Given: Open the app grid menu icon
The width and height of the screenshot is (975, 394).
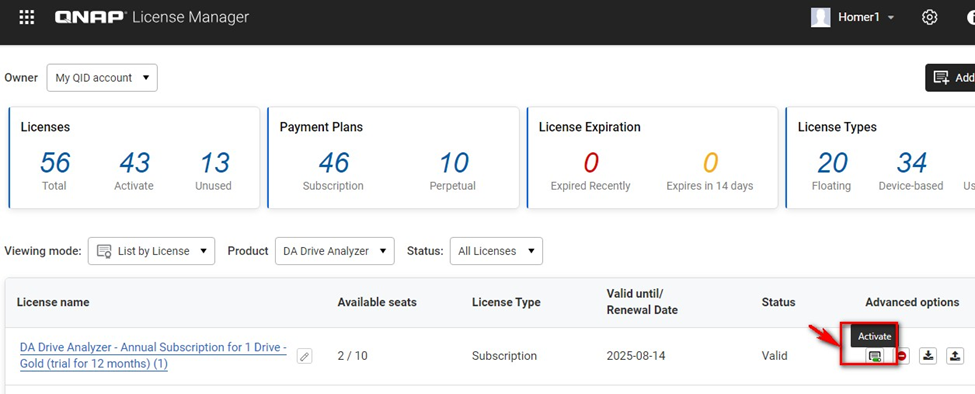Looking at the screenshot, I should pos(27,17).
